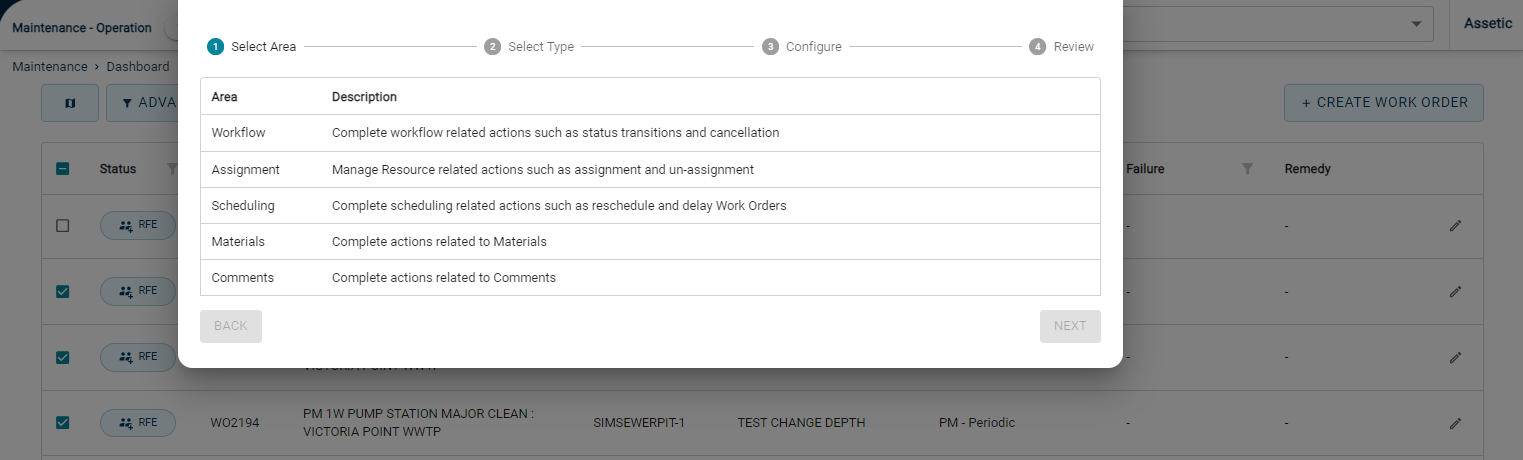Check the unchecked first row checkbox
The image size is (1523, 460).
(62, 226)
